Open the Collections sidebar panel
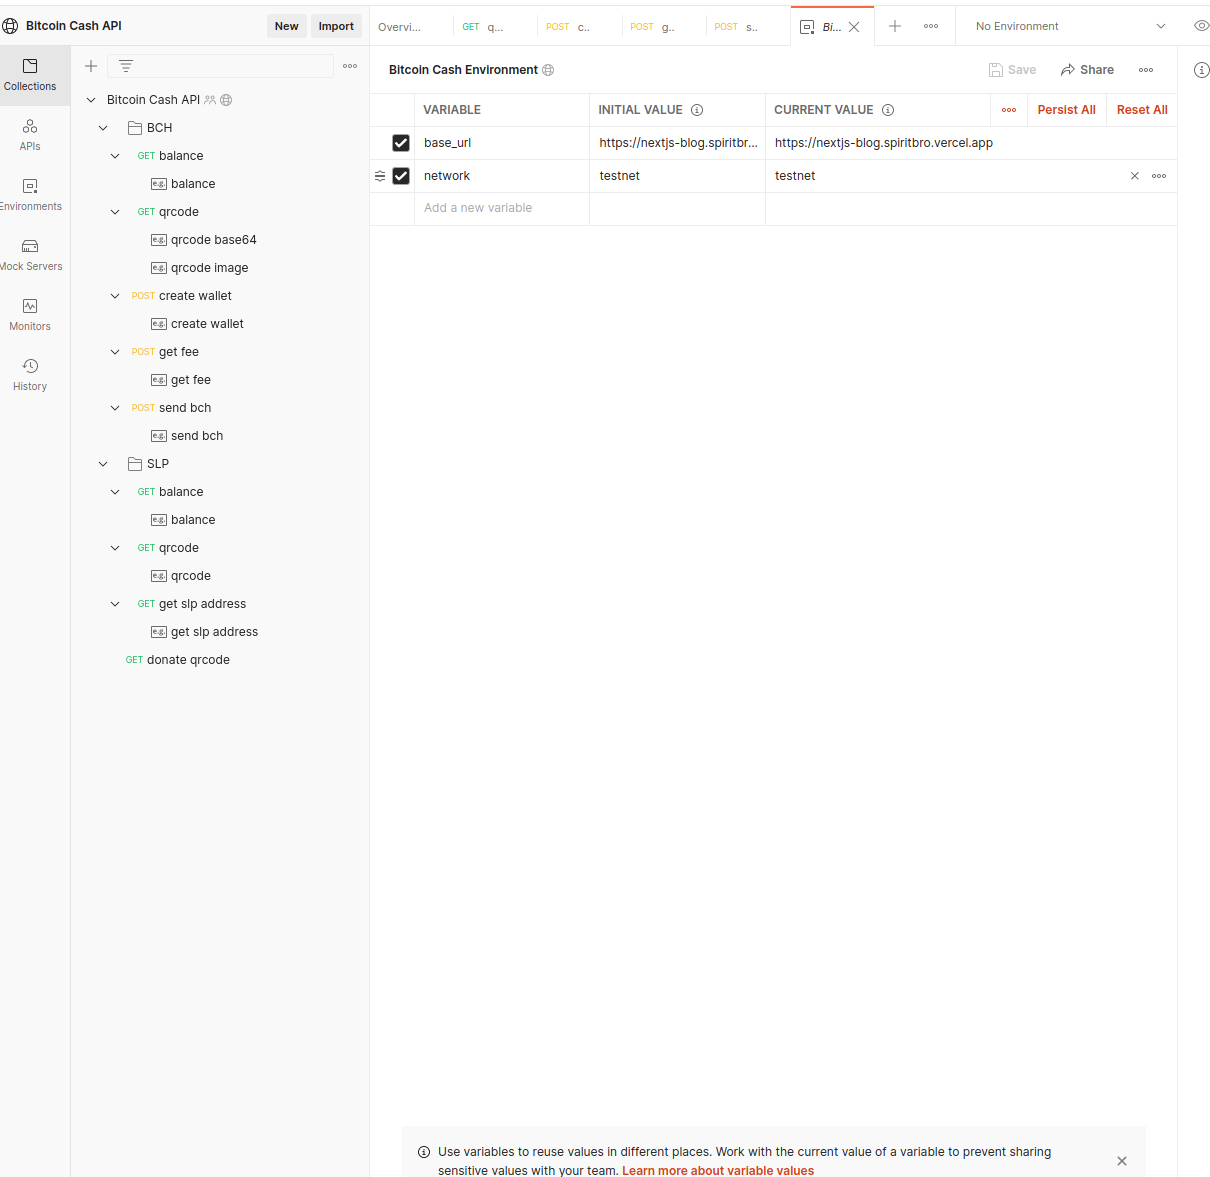This screenshot has height=1177, width=1210. pyautogui.click(x=30, y=74)
